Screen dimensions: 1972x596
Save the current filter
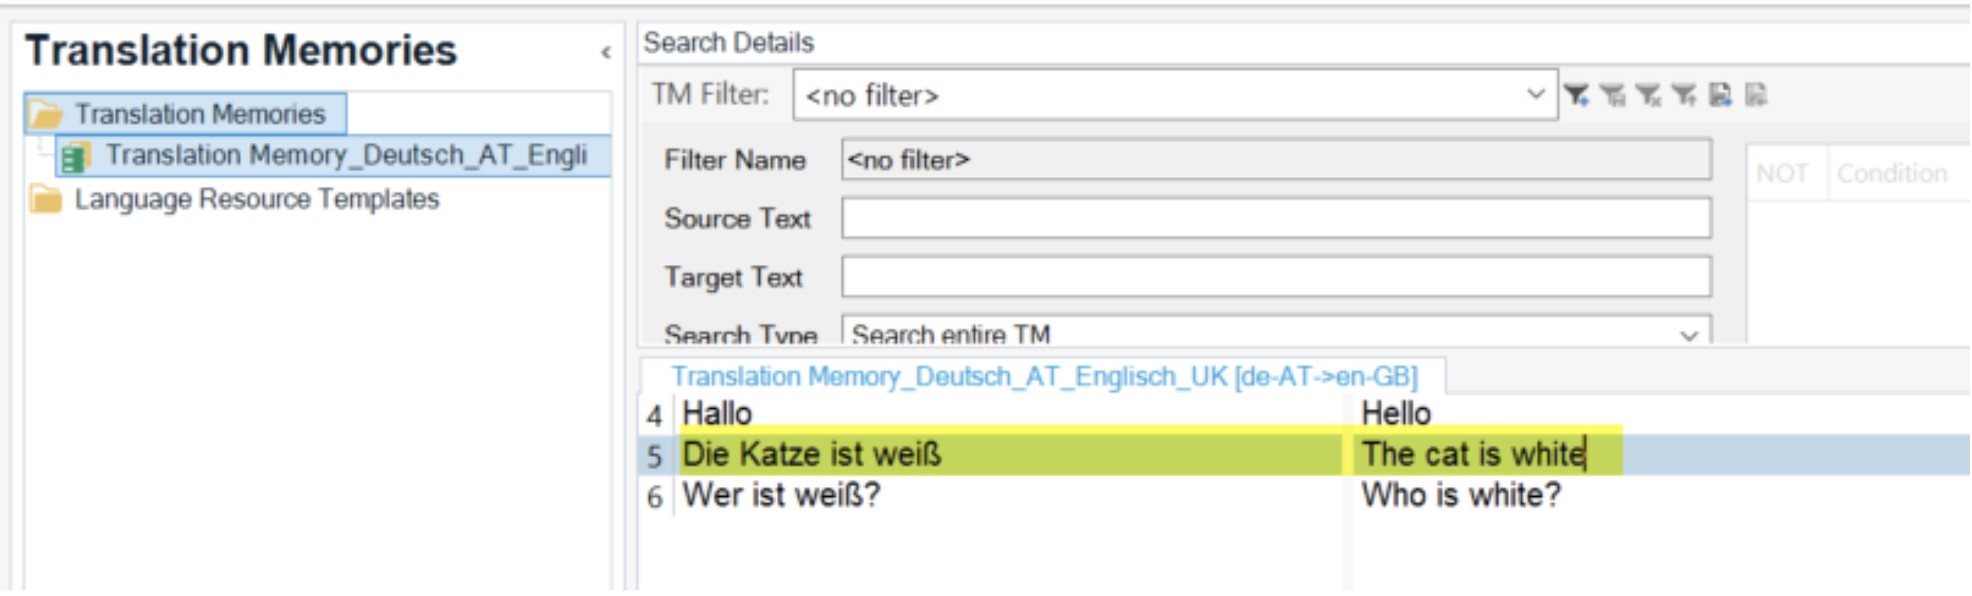pyautogui.click(x=1613, y=95)
